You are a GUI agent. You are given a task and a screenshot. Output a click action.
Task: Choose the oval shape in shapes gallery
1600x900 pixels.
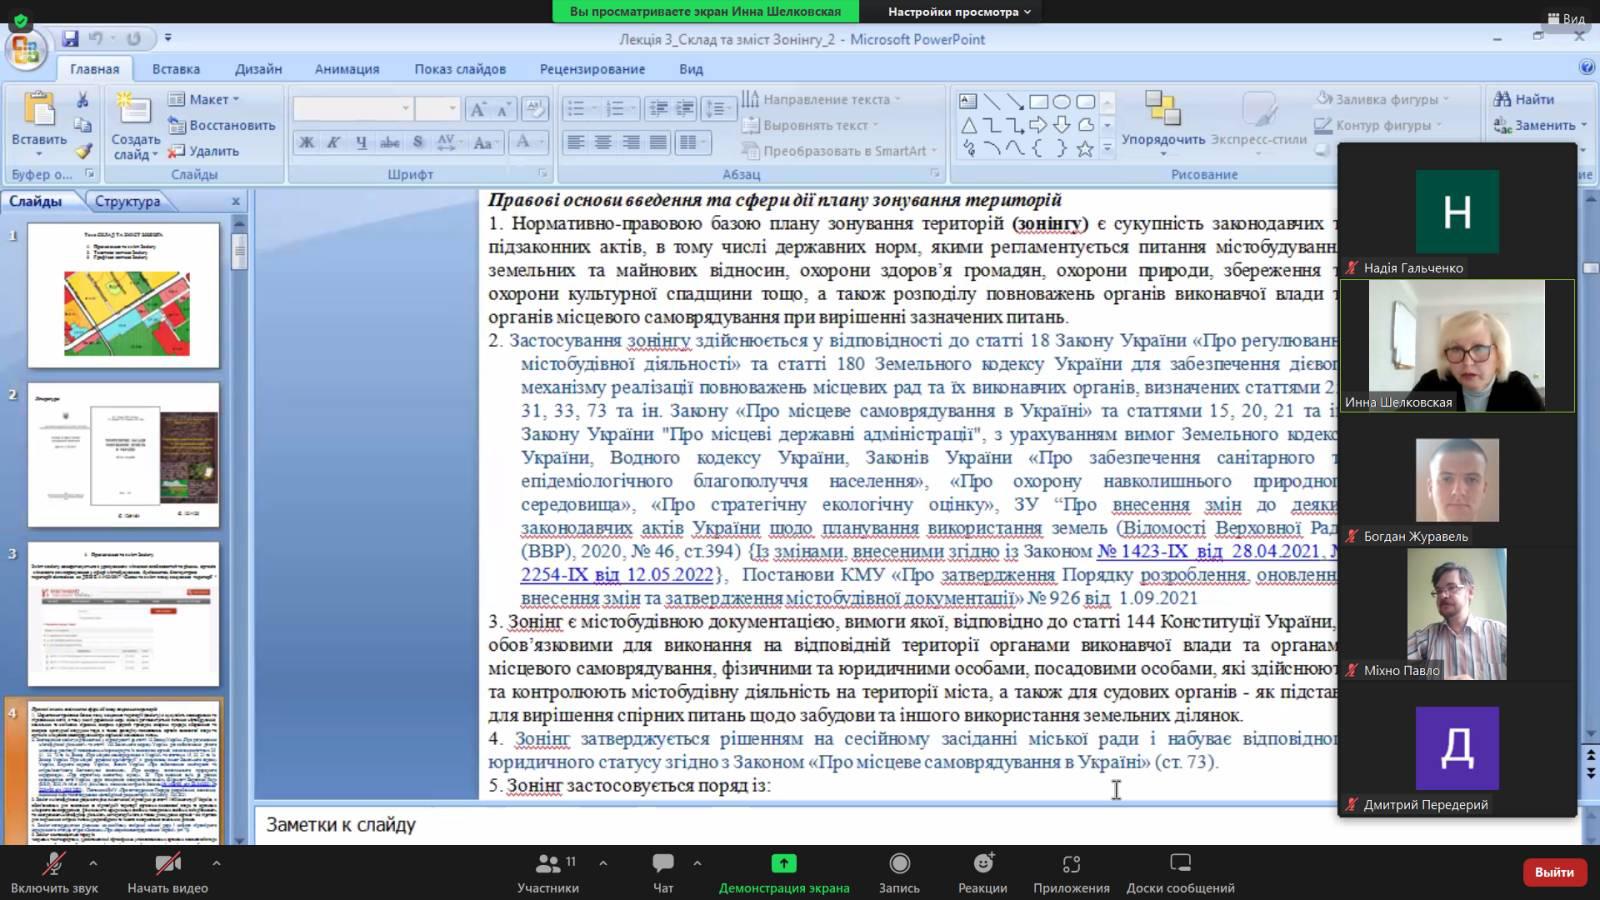click(1062, 101)
